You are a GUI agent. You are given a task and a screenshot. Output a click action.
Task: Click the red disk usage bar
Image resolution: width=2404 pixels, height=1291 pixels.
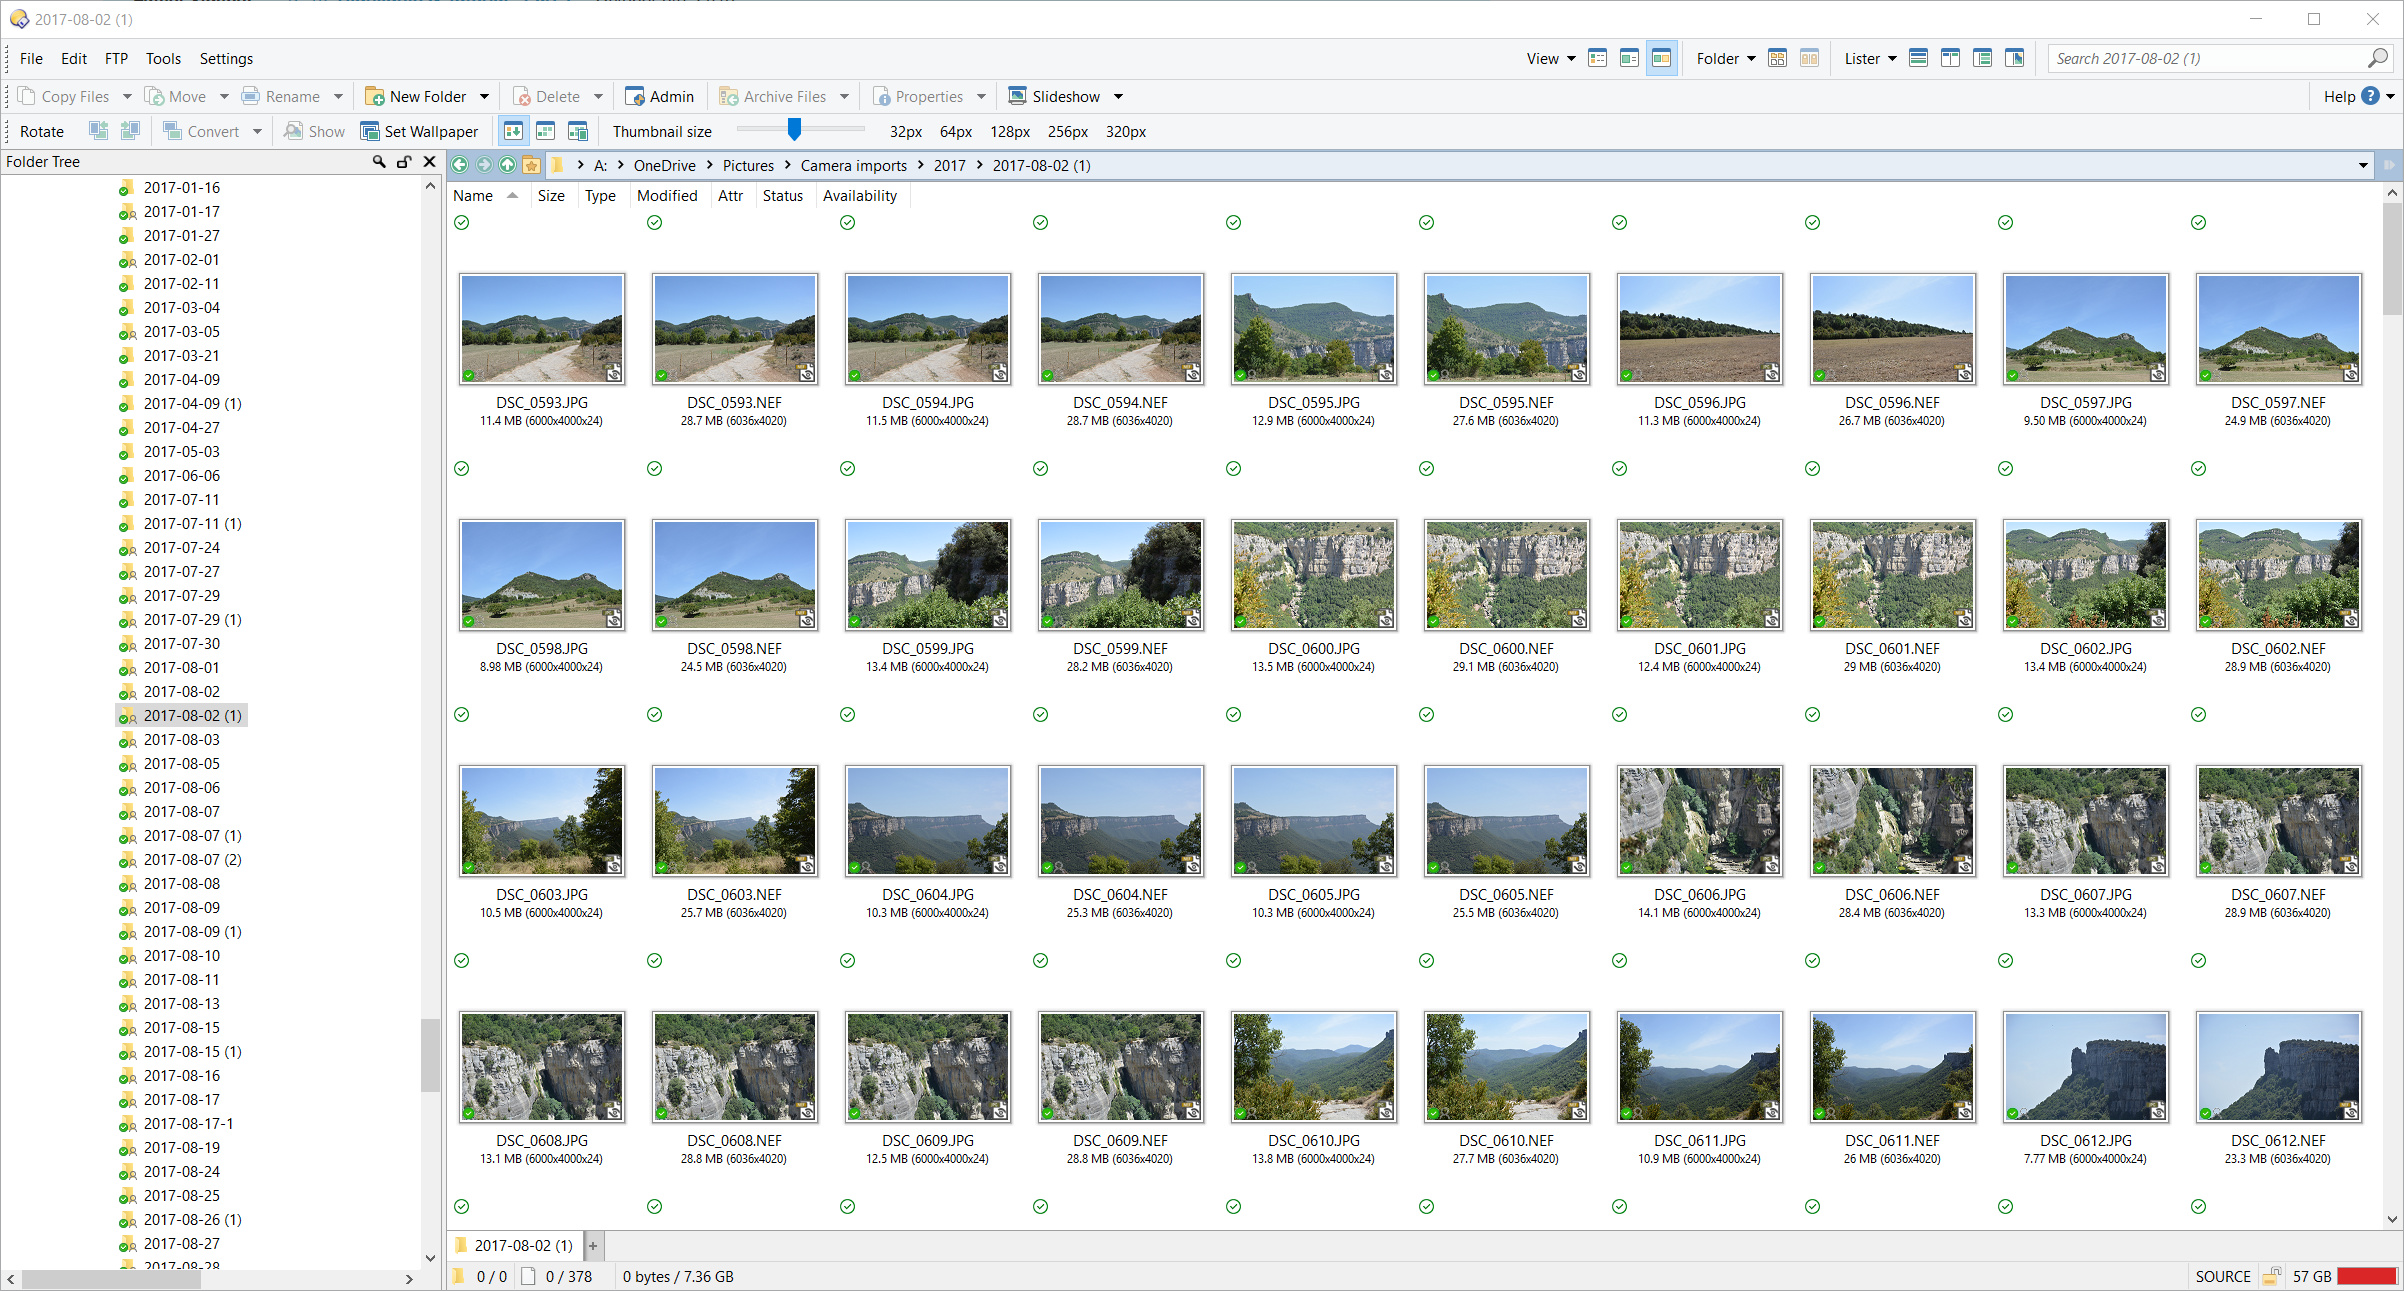(2367, 1277)
